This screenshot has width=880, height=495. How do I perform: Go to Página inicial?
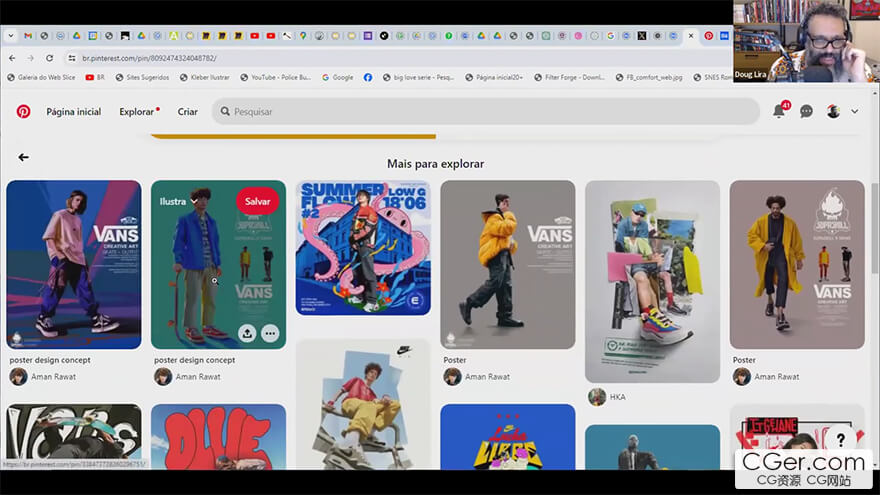[x=74, y=112]
